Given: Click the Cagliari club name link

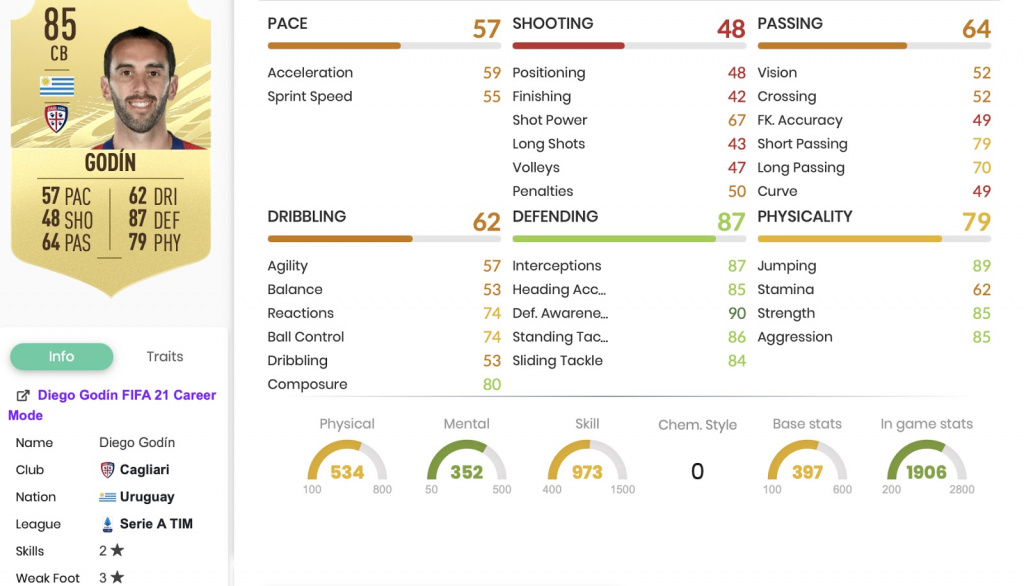Looking at the screenshot, I should tap(144, 470).
